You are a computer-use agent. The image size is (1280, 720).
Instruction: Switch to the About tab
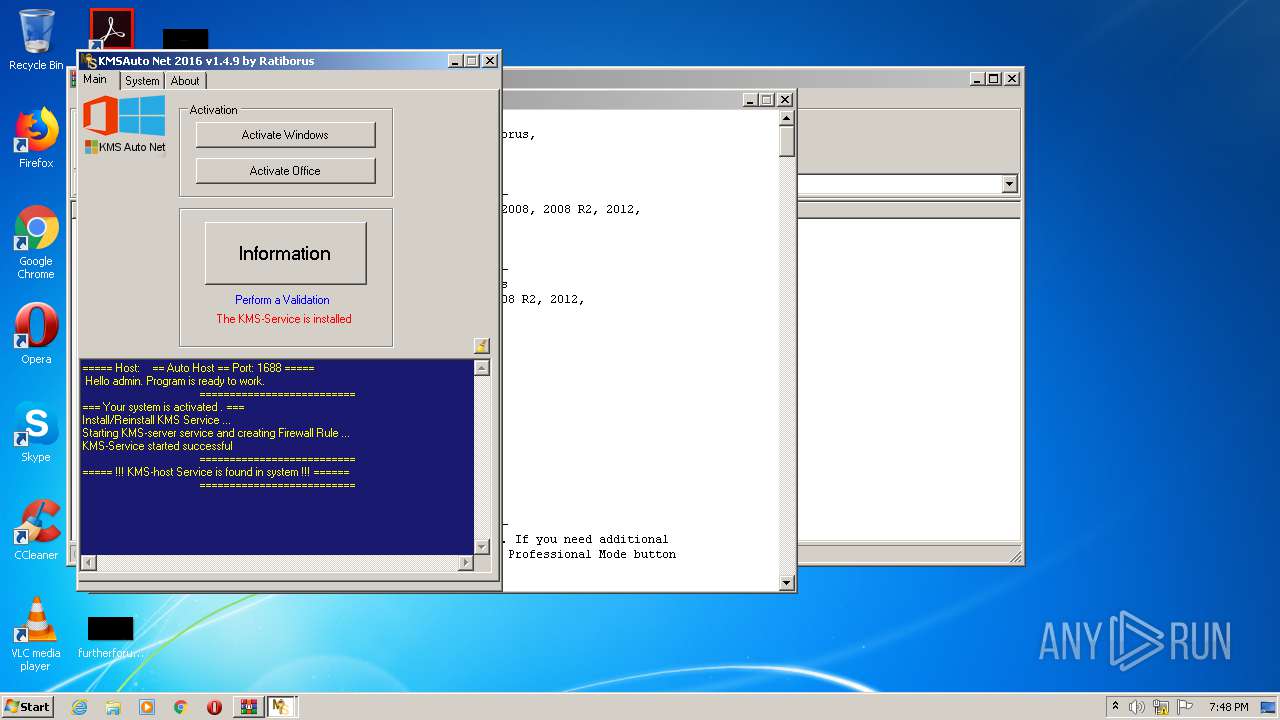click(x=185, y=81)
